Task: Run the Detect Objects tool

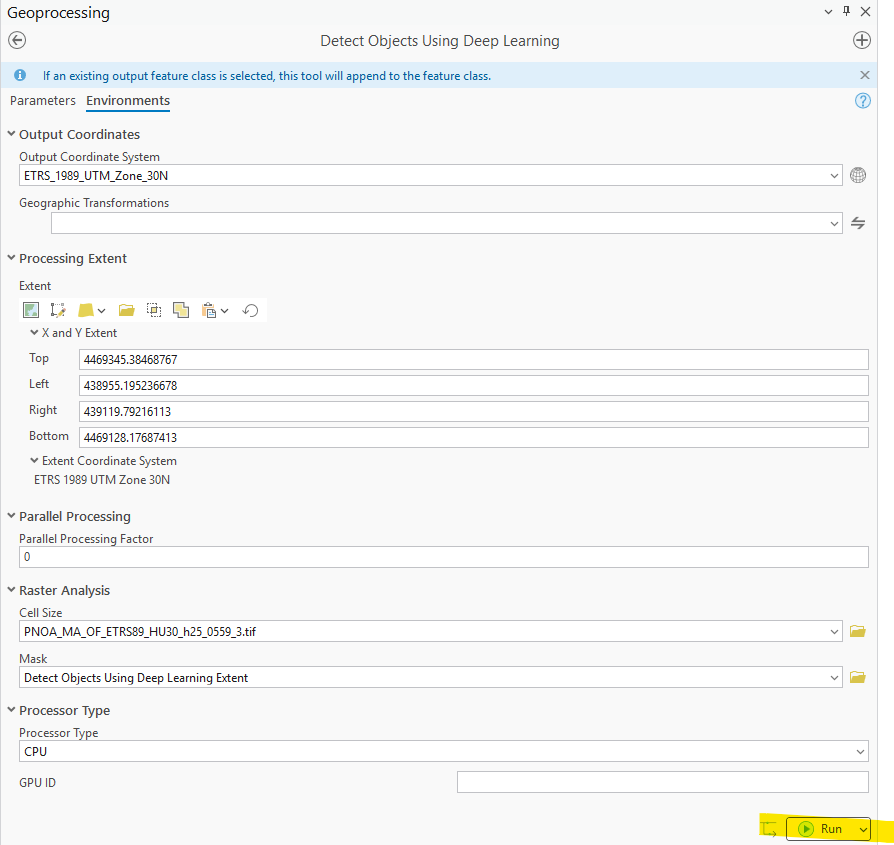Action: point(822,829)
